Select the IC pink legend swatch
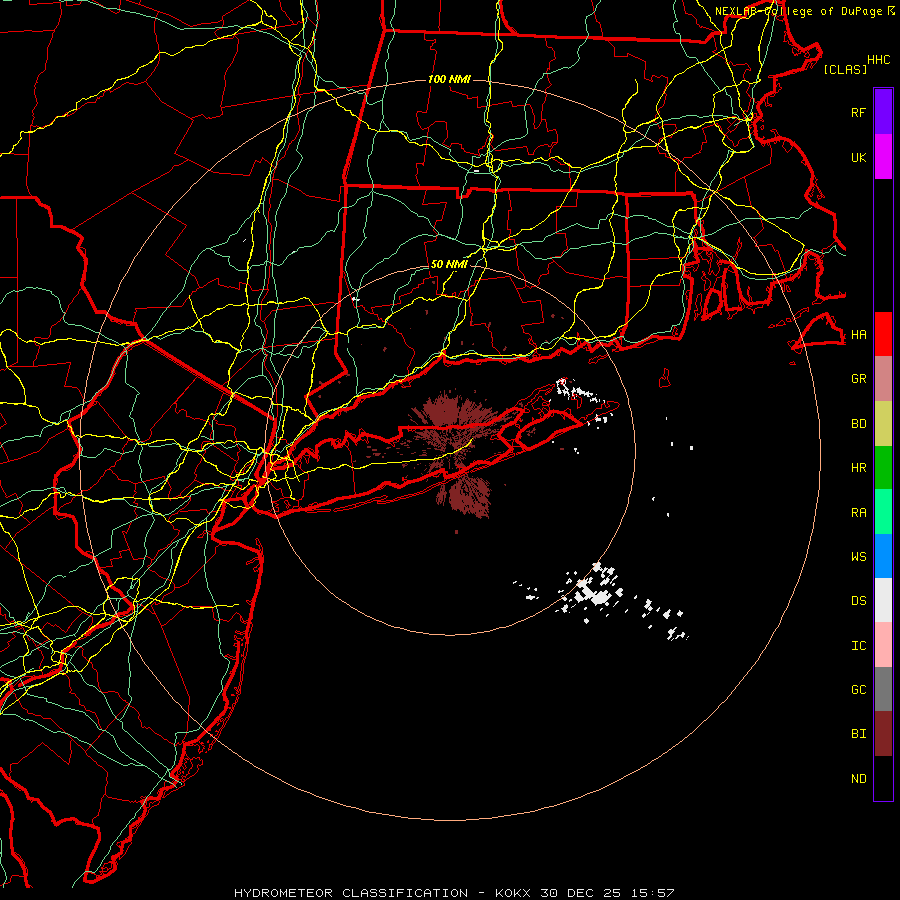900x900 pixels. tap(883, 645)
